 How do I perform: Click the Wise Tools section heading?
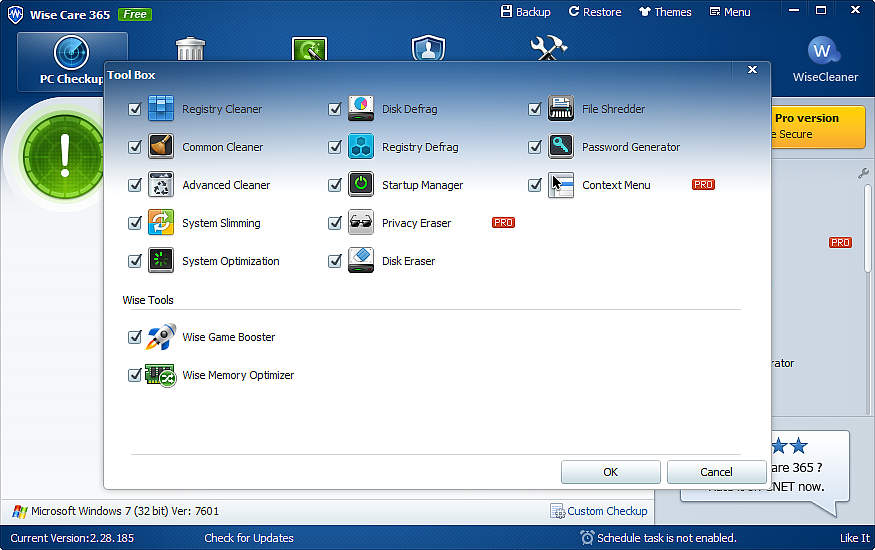148,300
